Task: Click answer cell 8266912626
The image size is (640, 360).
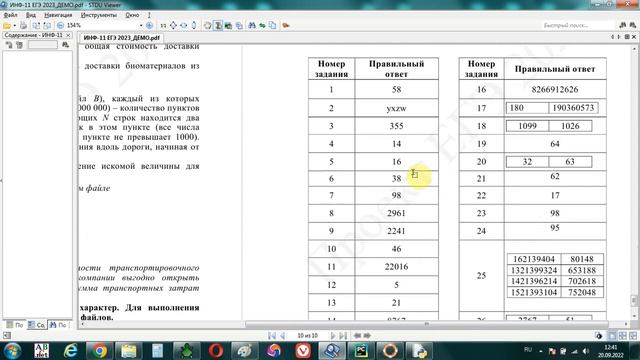Action: [x=555, y=89]
